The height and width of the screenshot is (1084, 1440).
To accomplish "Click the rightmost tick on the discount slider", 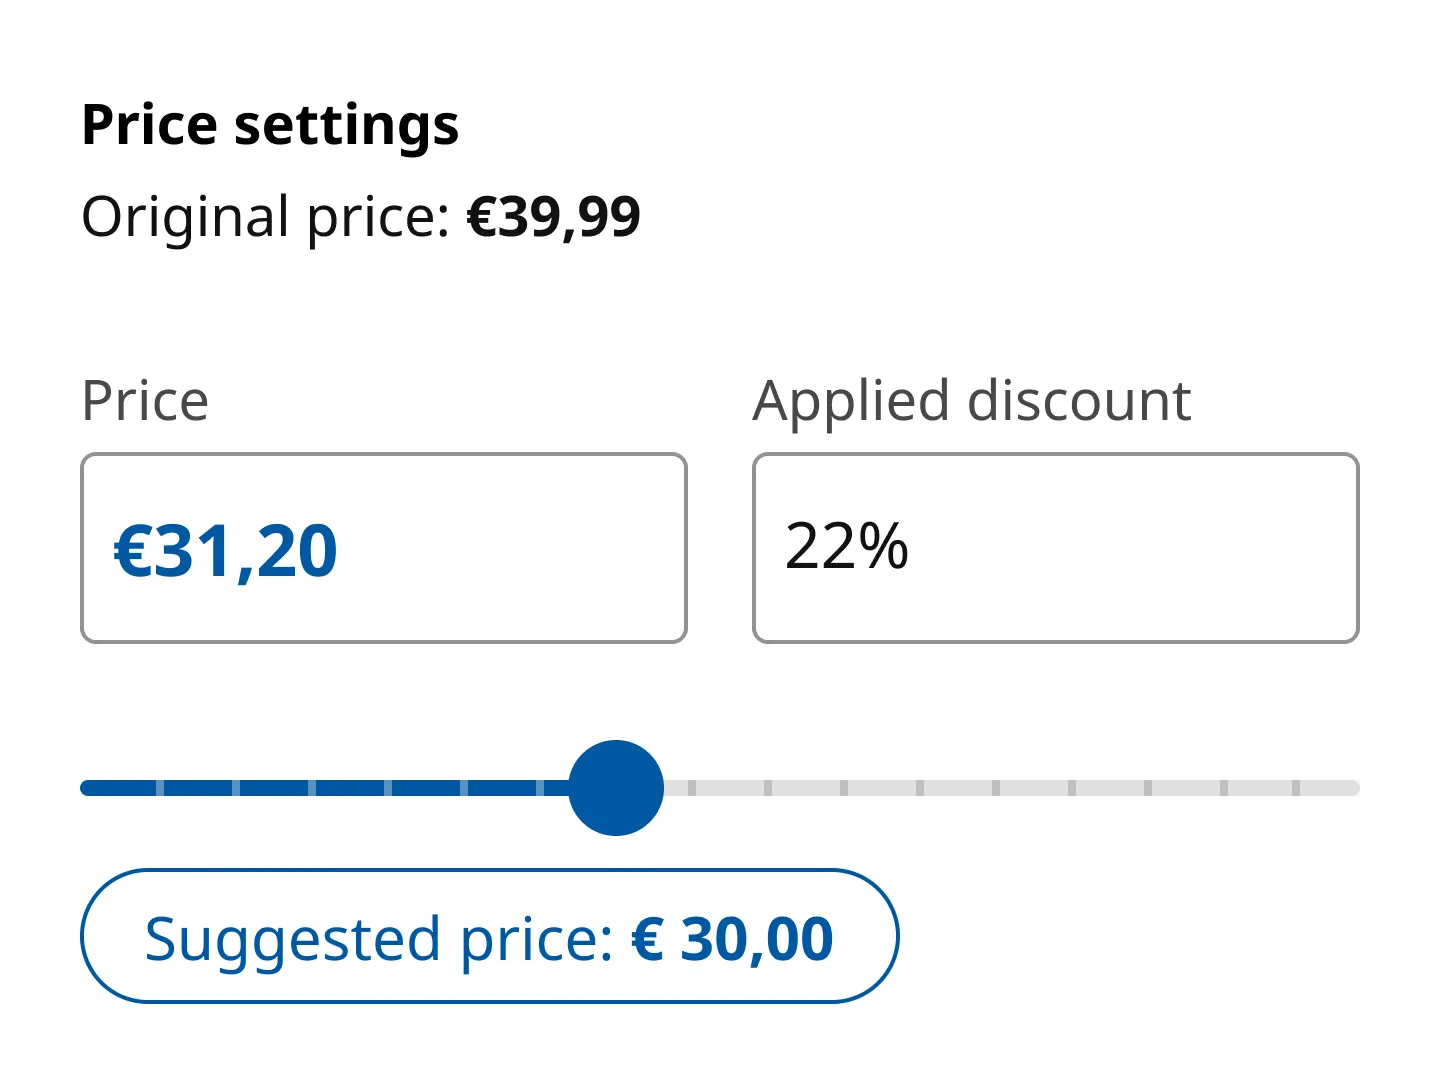I will (1299, 788).
